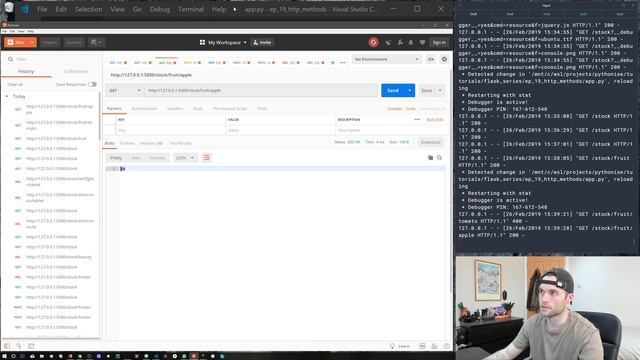Toggle the Postman sidebar icon in status bar
Viewport: 640px width, 360px height.
pos(7,346)
